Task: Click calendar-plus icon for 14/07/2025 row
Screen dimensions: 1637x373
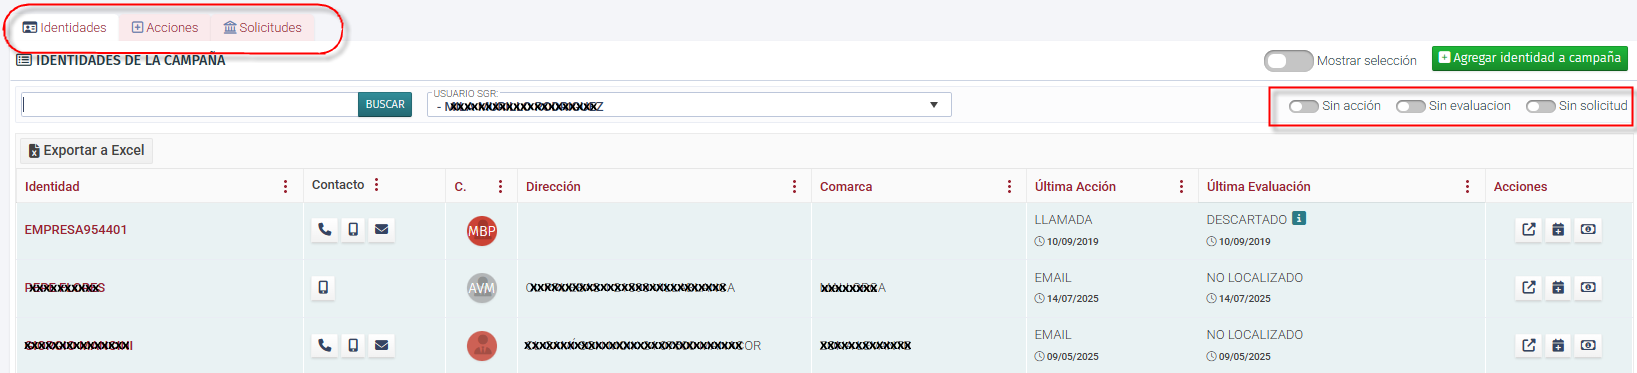Action: pos(1558,287)
